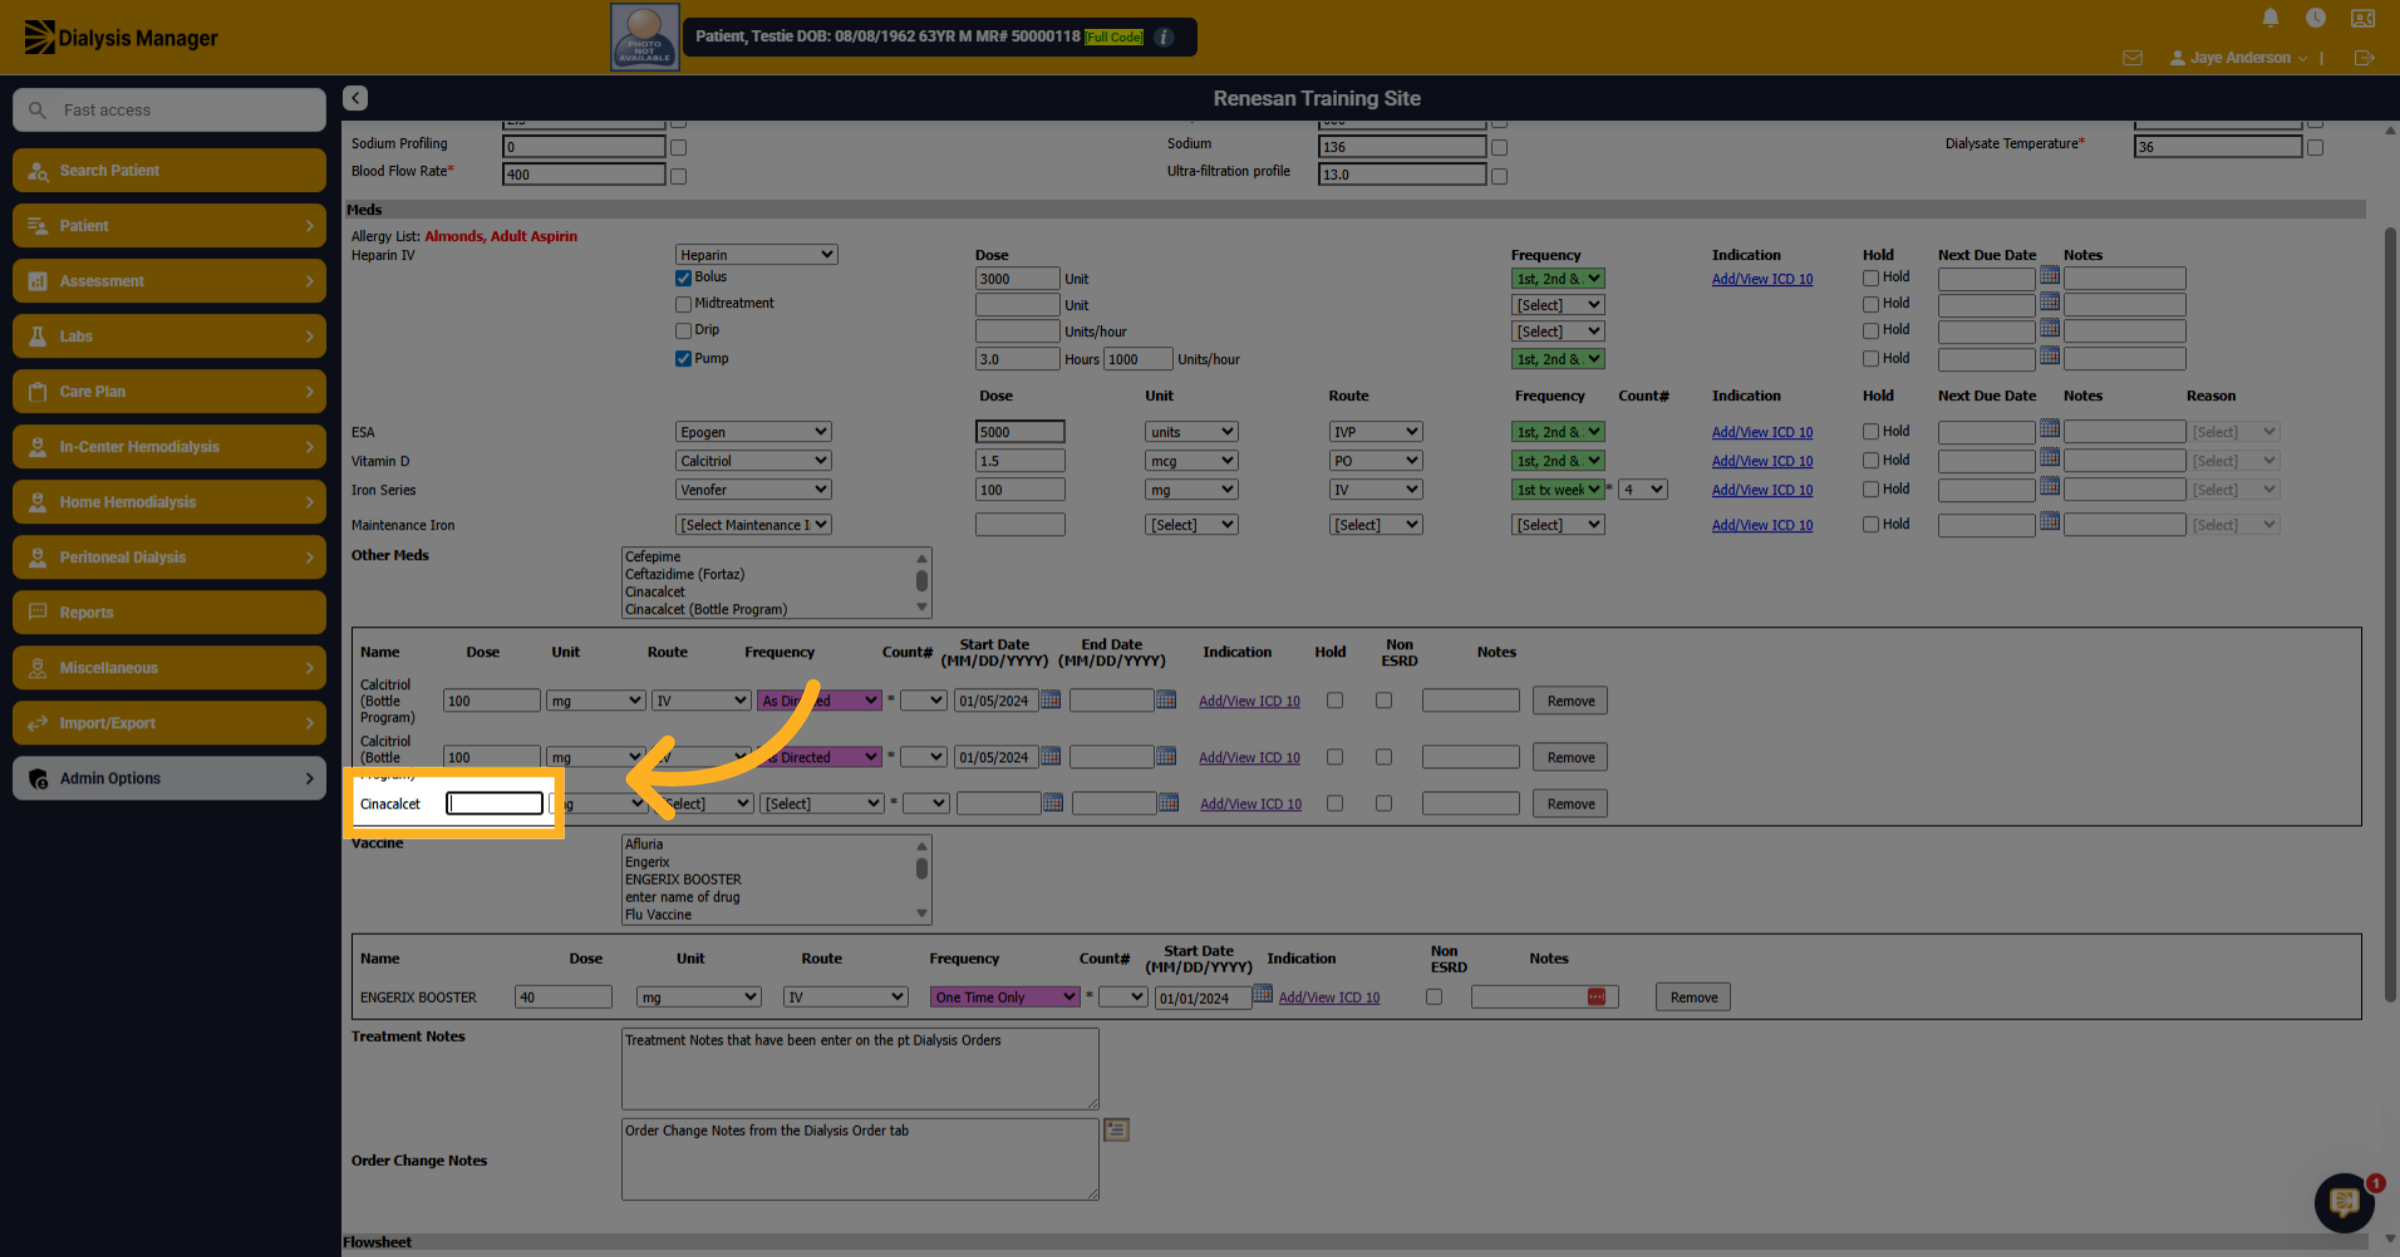Open start date calendar for second Calcitriol row
Image resolution: width=2400 pixels, height=1257 pixels.
(x=1050, y=756)
